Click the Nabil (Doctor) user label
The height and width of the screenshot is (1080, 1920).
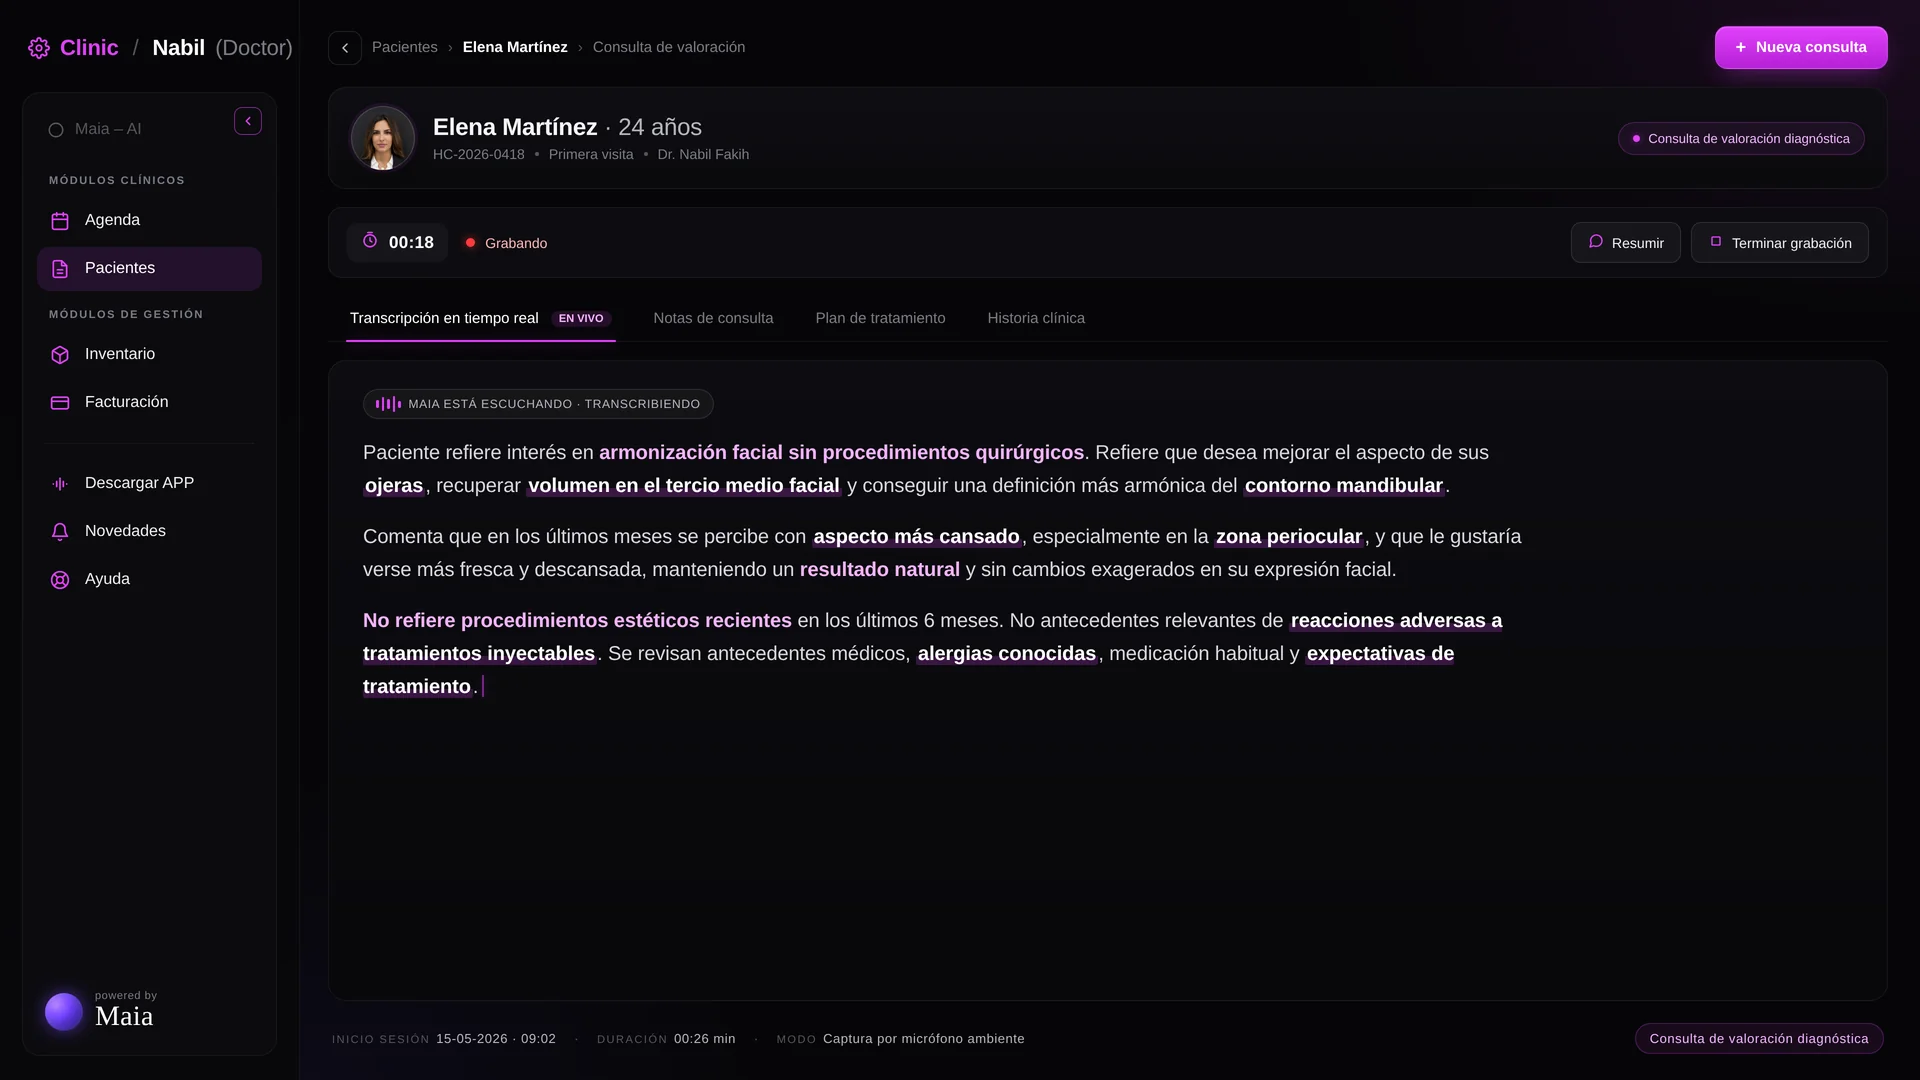point(223,48)
